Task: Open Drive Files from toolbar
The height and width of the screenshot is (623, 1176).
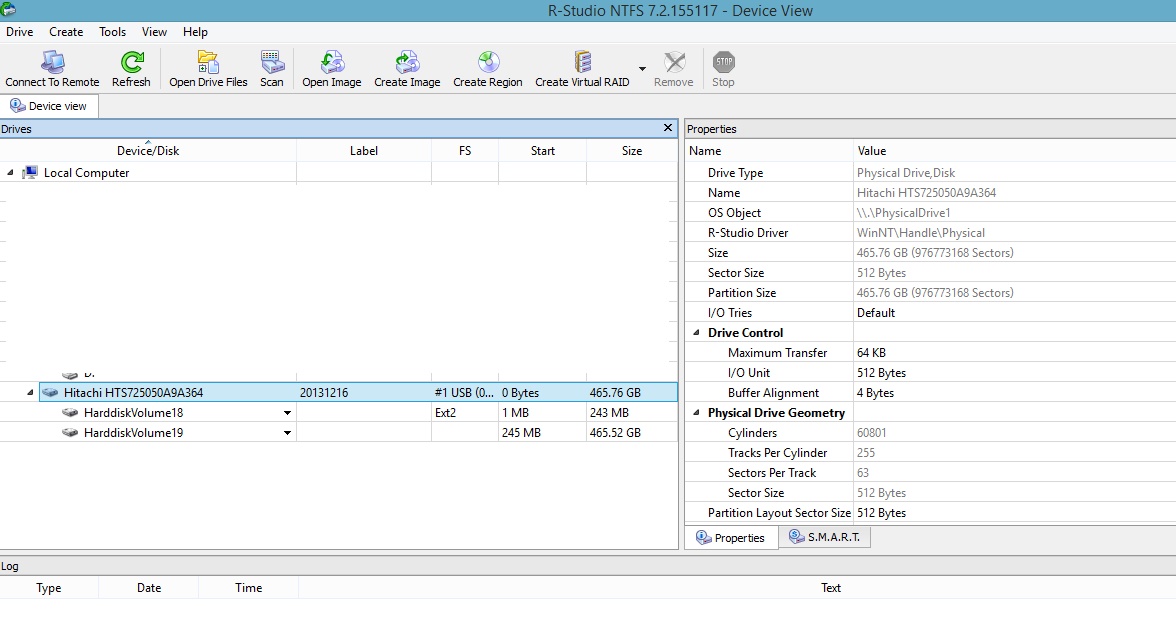Action: [x=208, y=62]
